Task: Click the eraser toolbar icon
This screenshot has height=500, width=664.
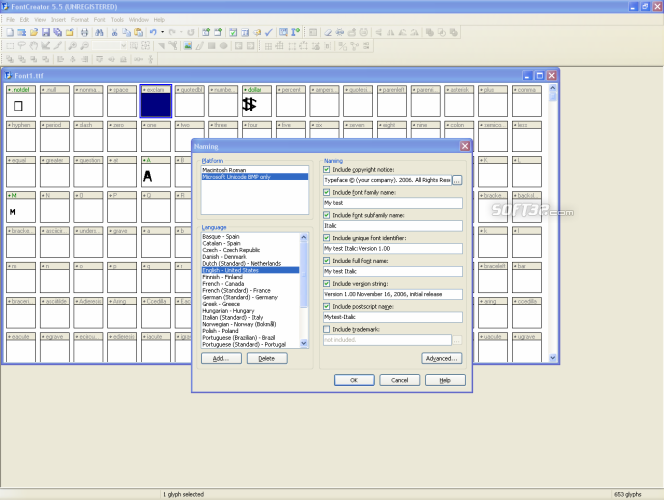Action: 328,32
